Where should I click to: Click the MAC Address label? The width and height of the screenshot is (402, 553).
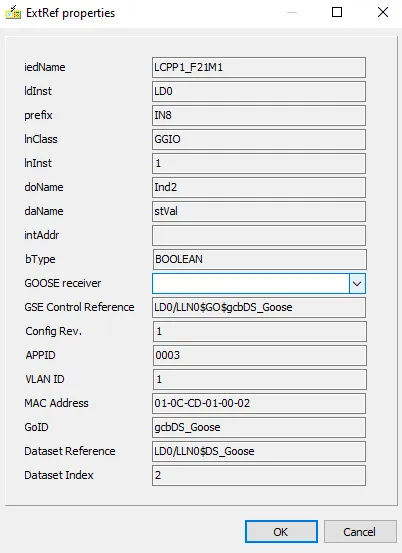pos(56,403)
